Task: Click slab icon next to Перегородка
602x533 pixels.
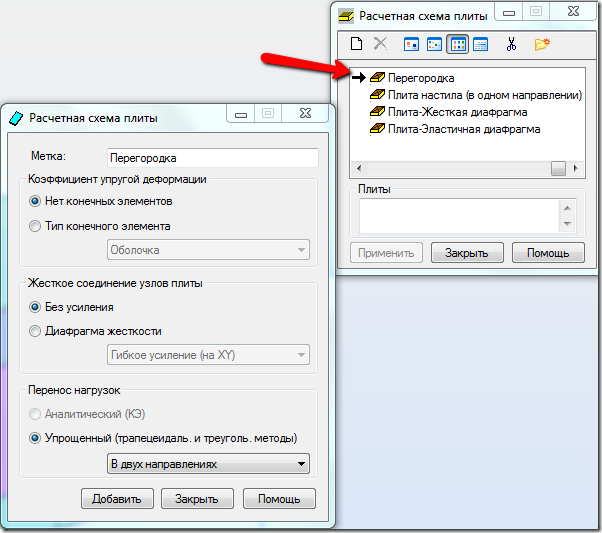Action: (x=377, y=78)
